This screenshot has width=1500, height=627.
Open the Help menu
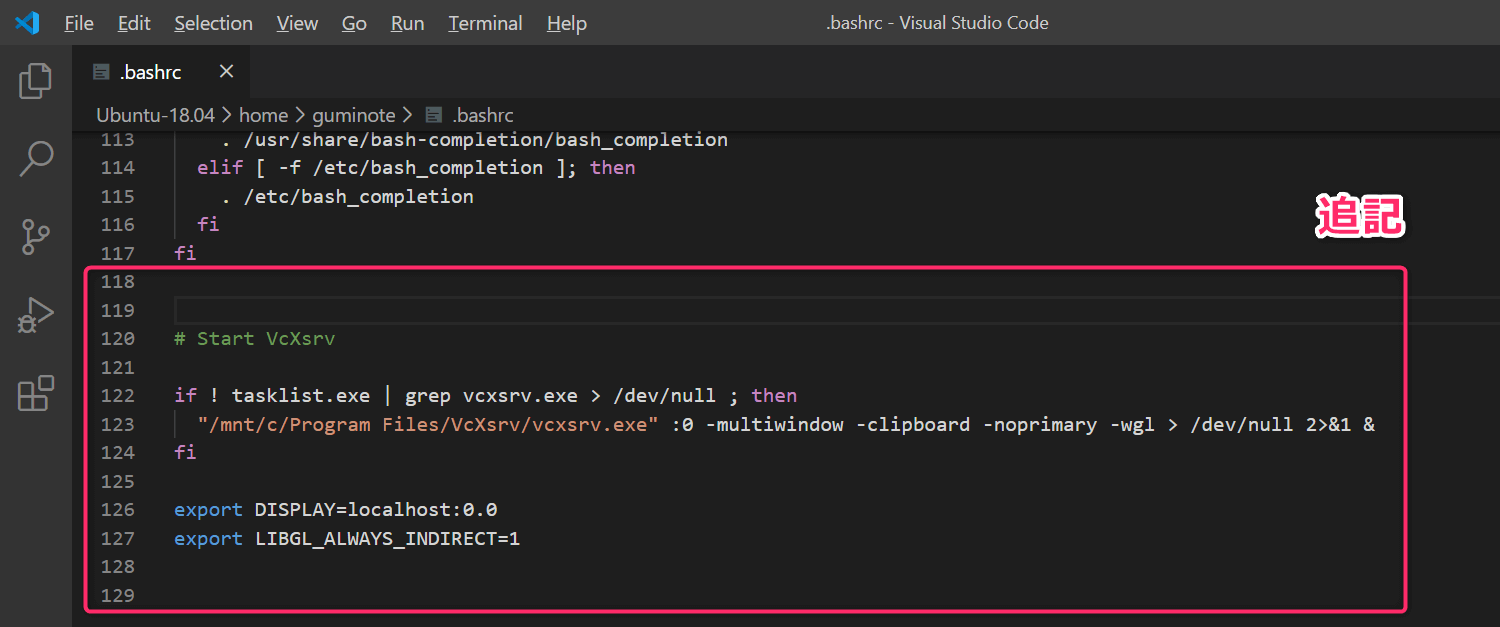pyautogui.click(x=566, y=23)
